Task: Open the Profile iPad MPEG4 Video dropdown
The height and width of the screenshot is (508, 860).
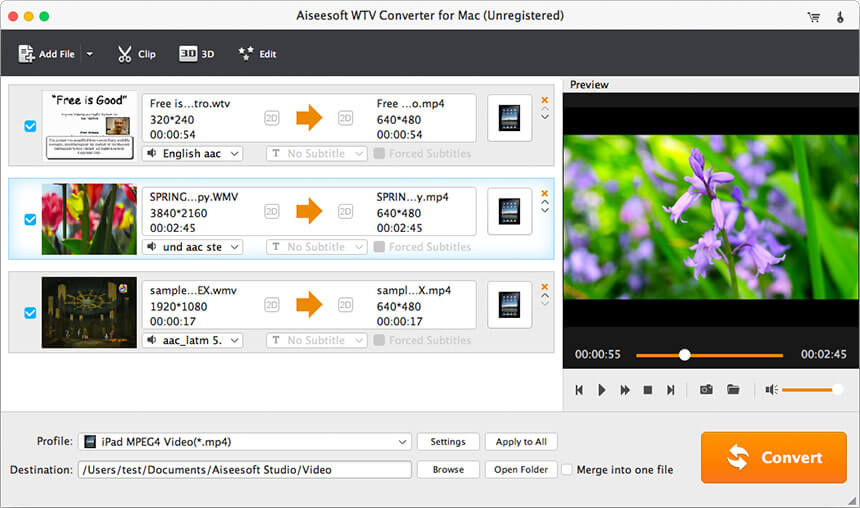Action: (x=245, y=442)
